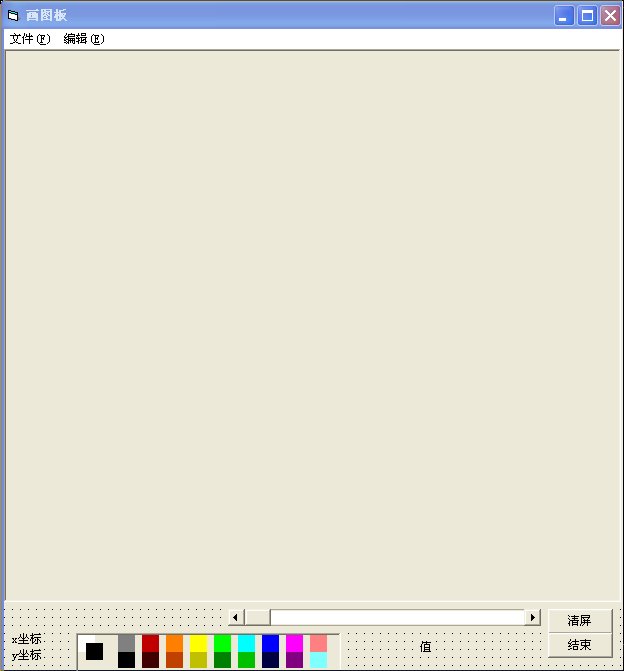Pick the magenta color swatch
Viewport: 624px width, 671px height.
(294, 643)
